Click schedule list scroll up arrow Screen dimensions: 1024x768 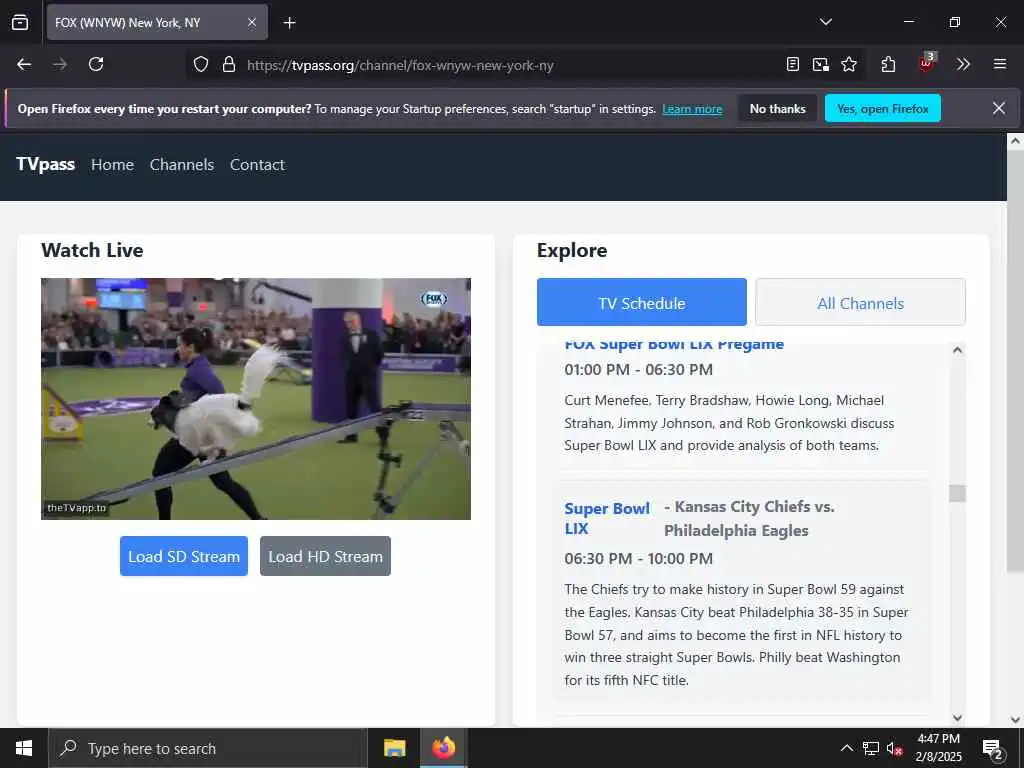pyautogui.click(x=957, y=350)
